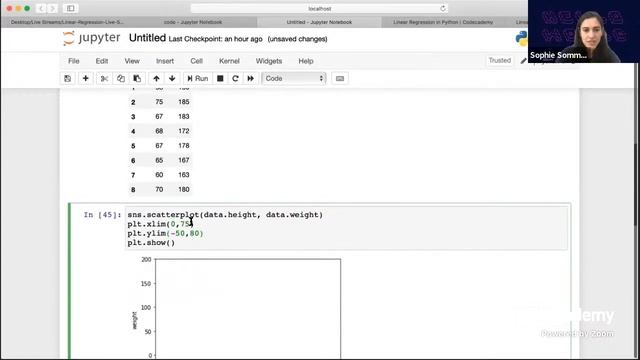Switch to Desktop/Live Streams browser tab
Viewport: 640px width, 360px height.
67,22
